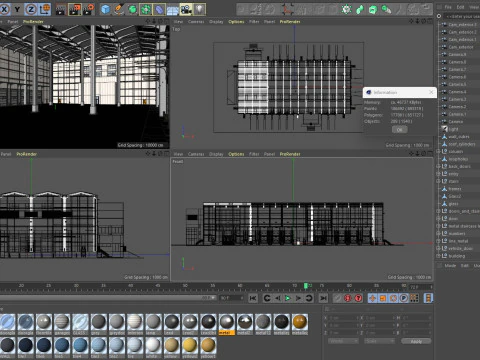Open Display menu in Top viewport
The height and width of the screenshot is (360, 480).
pyautogui.click(x=216, y=21)
